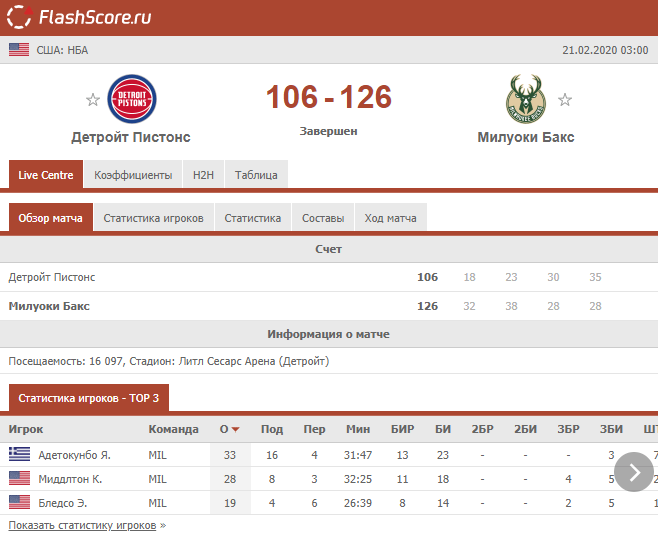
Task: Click Greek flag beside Адетокунбо Я.
Action: 19,454
